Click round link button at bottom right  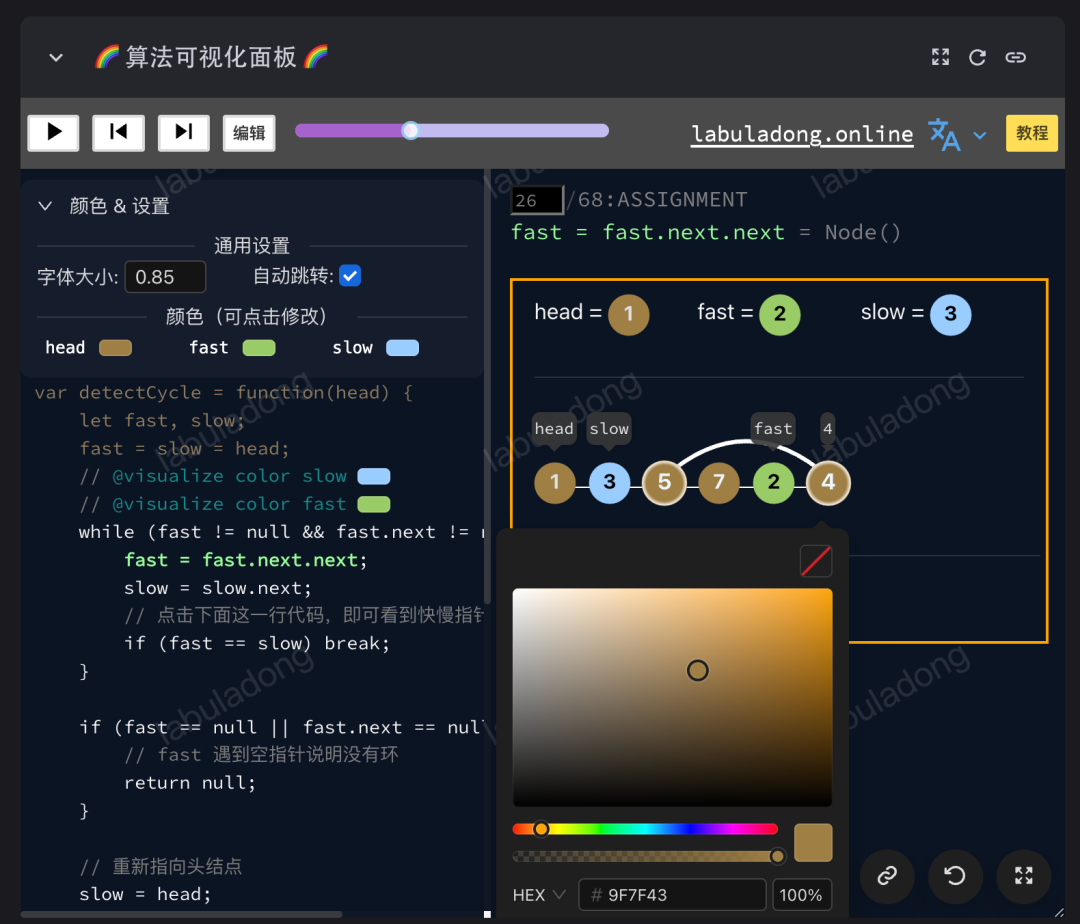886,876
